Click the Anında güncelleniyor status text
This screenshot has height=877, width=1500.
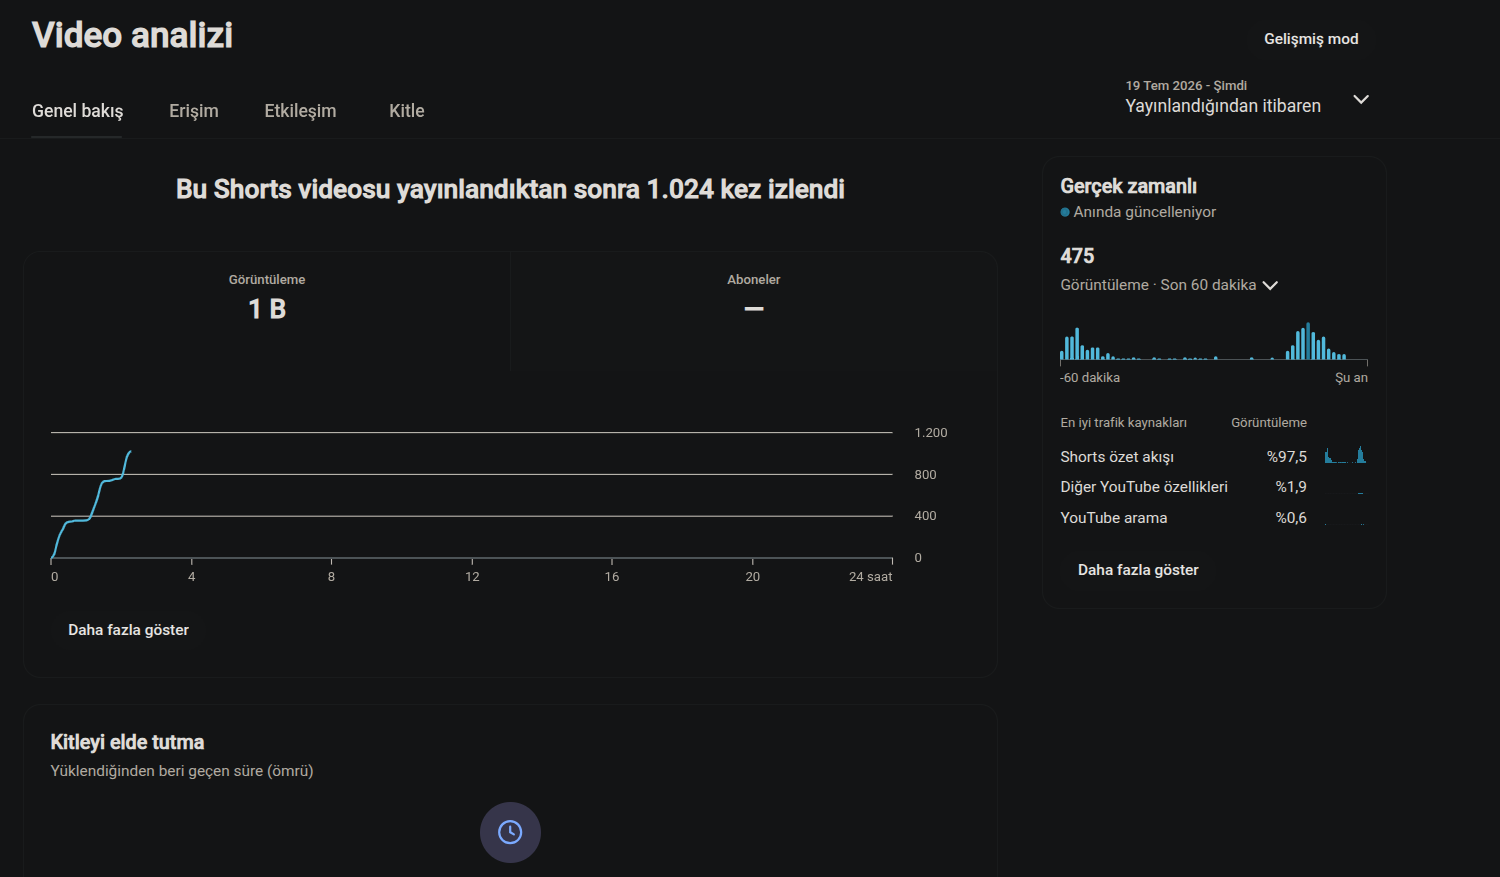click(x=1145, y=212)
